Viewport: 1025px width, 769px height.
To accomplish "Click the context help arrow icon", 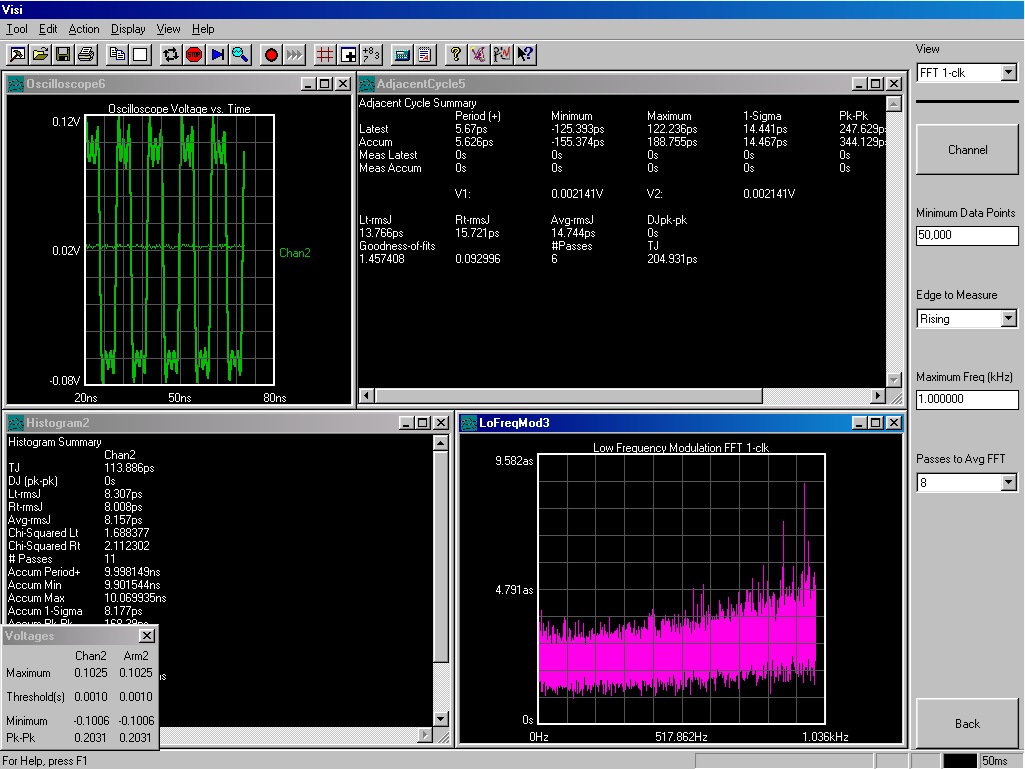I will point(525,54).
